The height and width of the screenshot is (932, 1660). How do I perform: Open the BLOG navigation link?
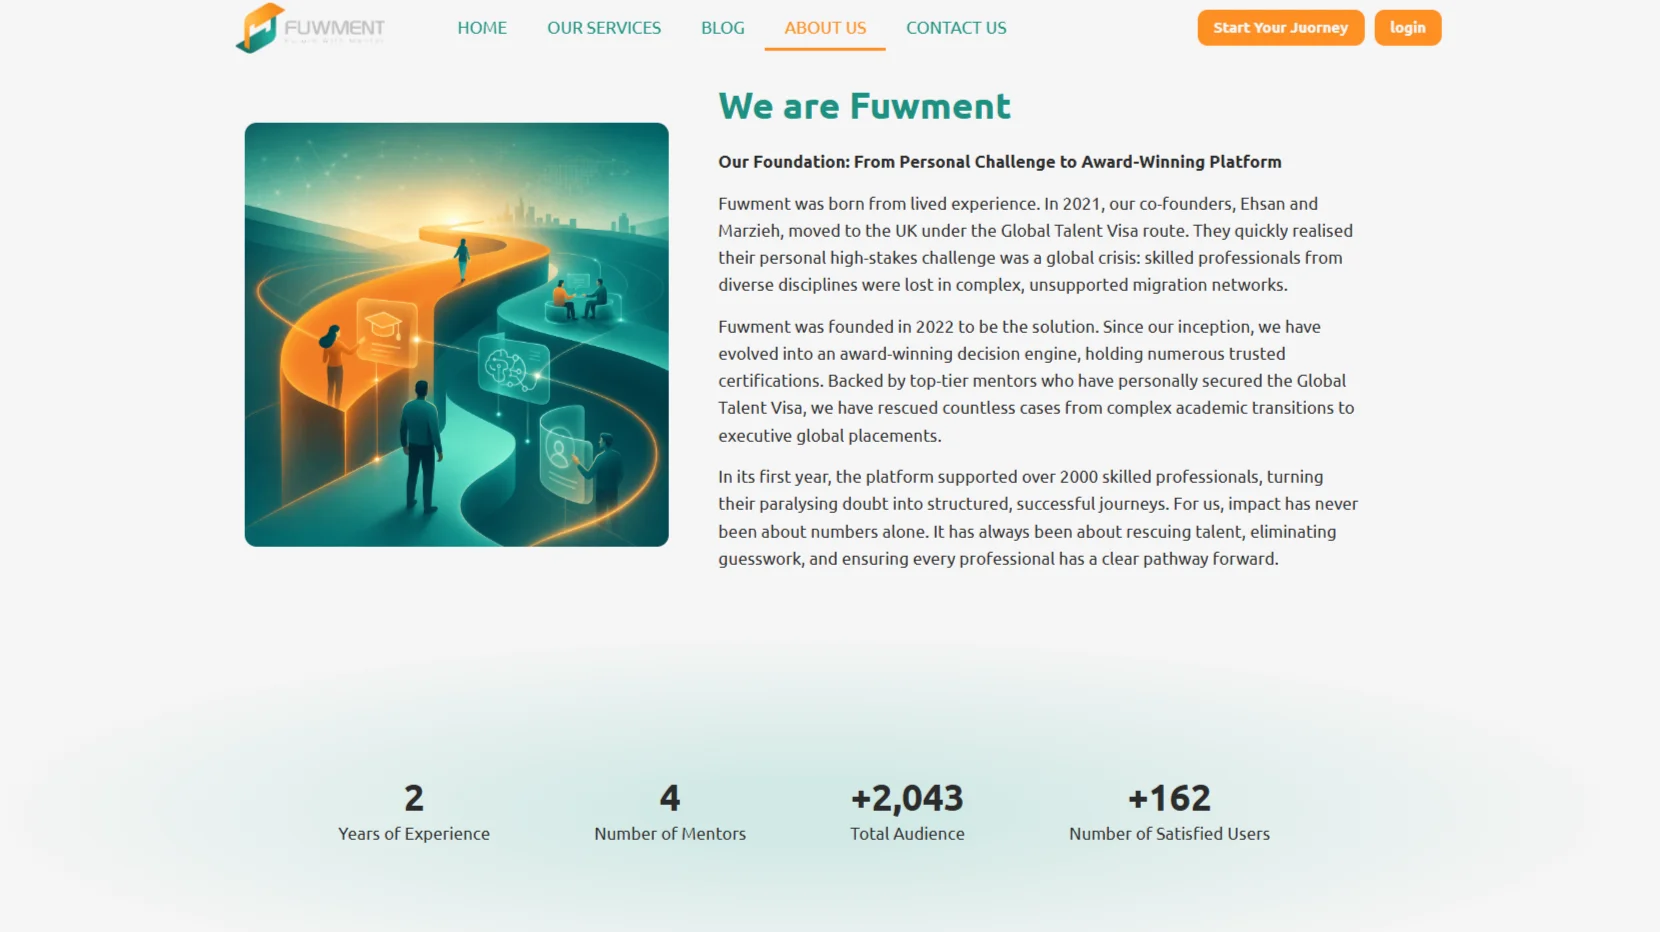tap(723, 28)
